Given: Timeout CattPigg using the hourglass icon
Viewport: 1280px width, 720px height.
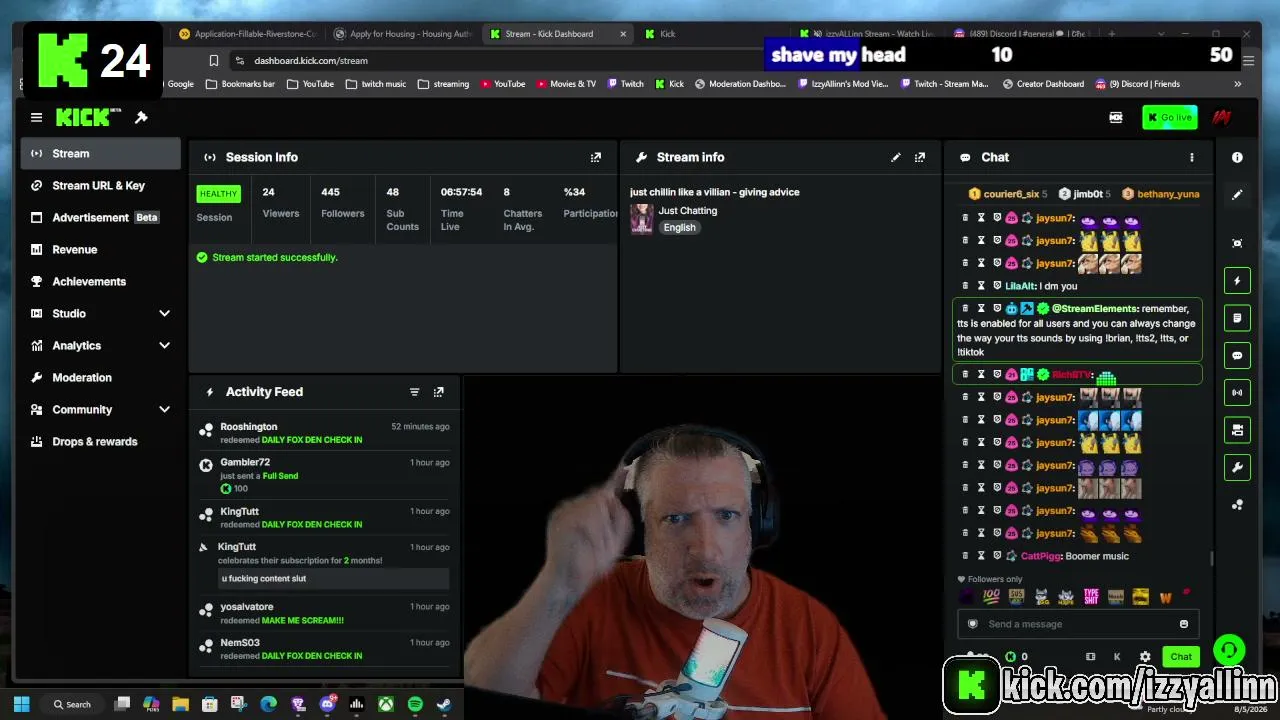Looking at the screenshot, I should point(981,556).
